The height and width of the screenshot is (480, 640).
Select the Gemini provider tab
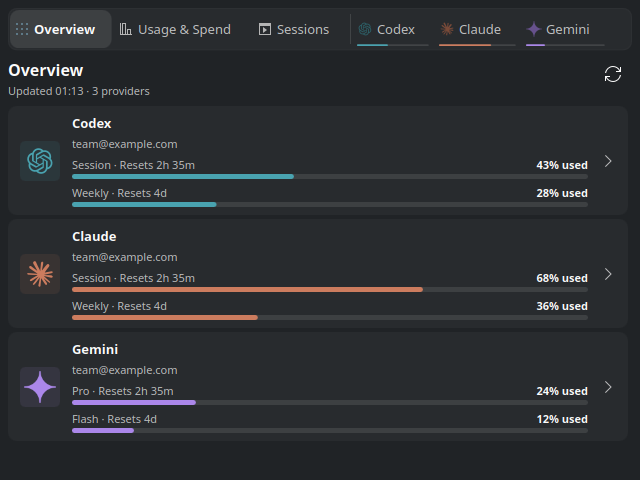(x=565, y=30)
